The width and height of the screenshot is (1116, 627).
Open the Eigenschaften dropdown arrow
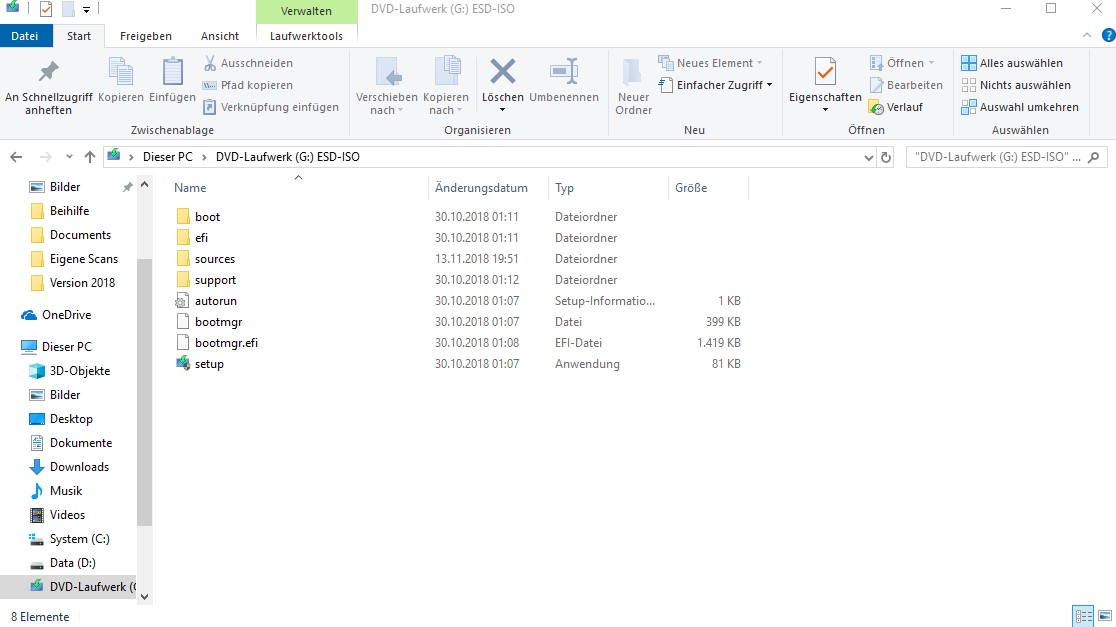[x=825, y=110]
